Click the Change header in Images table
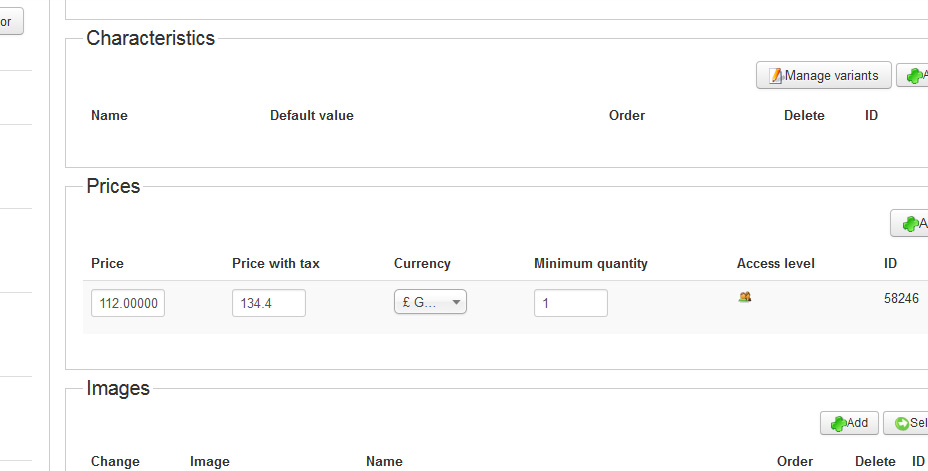928x471 pixels. pos(115,461)
